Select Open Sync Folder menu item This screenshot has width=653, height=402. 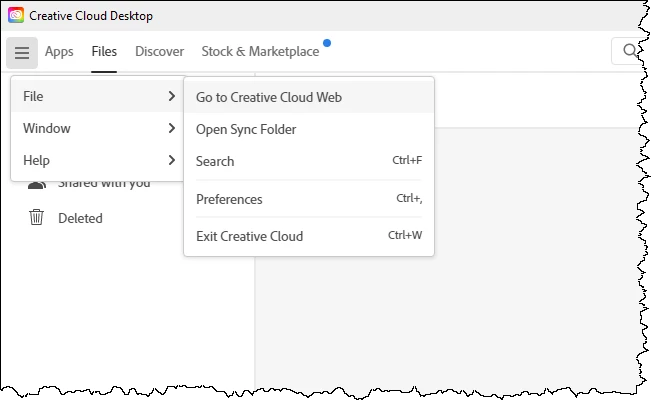(x=246, y=129)
